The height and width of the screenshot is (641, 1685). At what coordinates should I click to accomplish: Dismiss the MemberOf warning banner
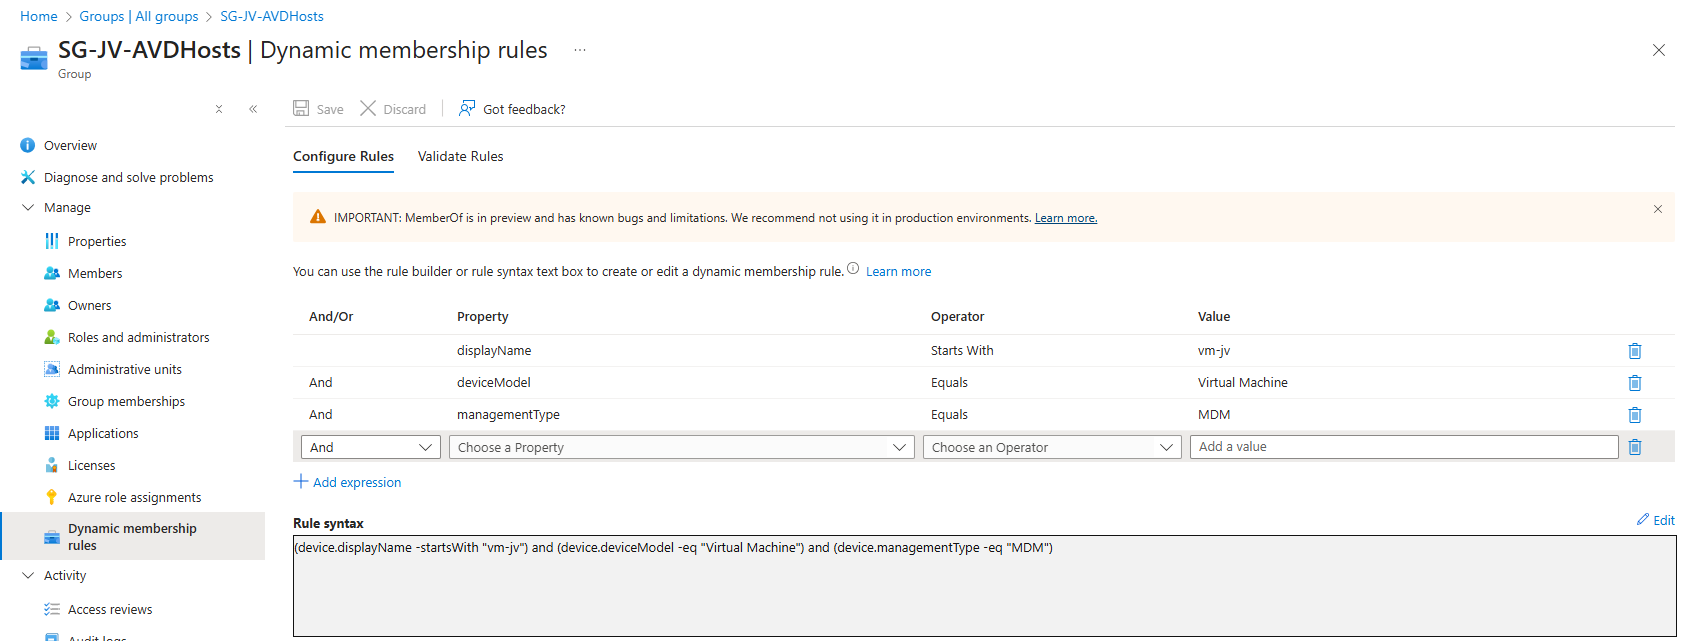1657,209
